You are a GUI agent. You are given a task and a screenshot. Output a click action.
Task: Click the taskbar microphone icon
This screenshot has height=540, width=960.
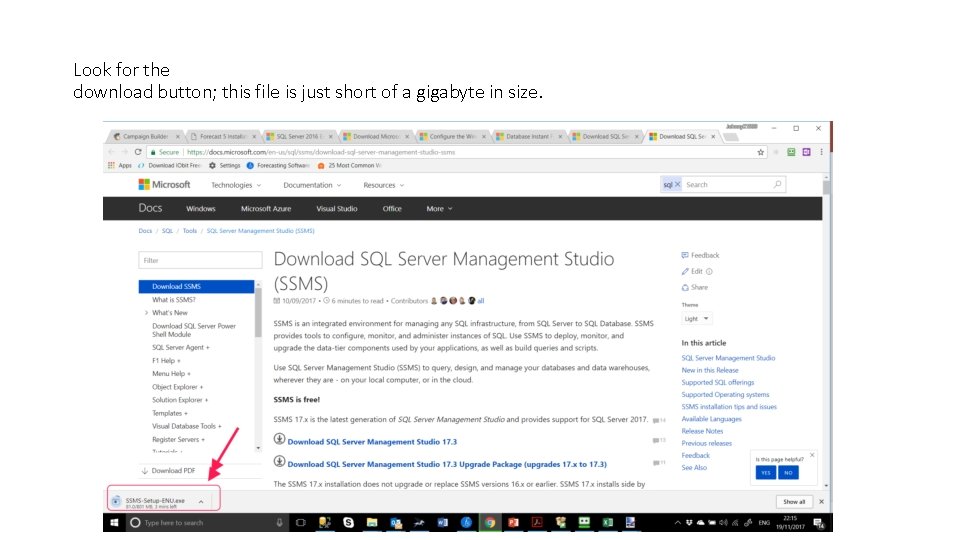pyautogui.click(x=279, y=522)
